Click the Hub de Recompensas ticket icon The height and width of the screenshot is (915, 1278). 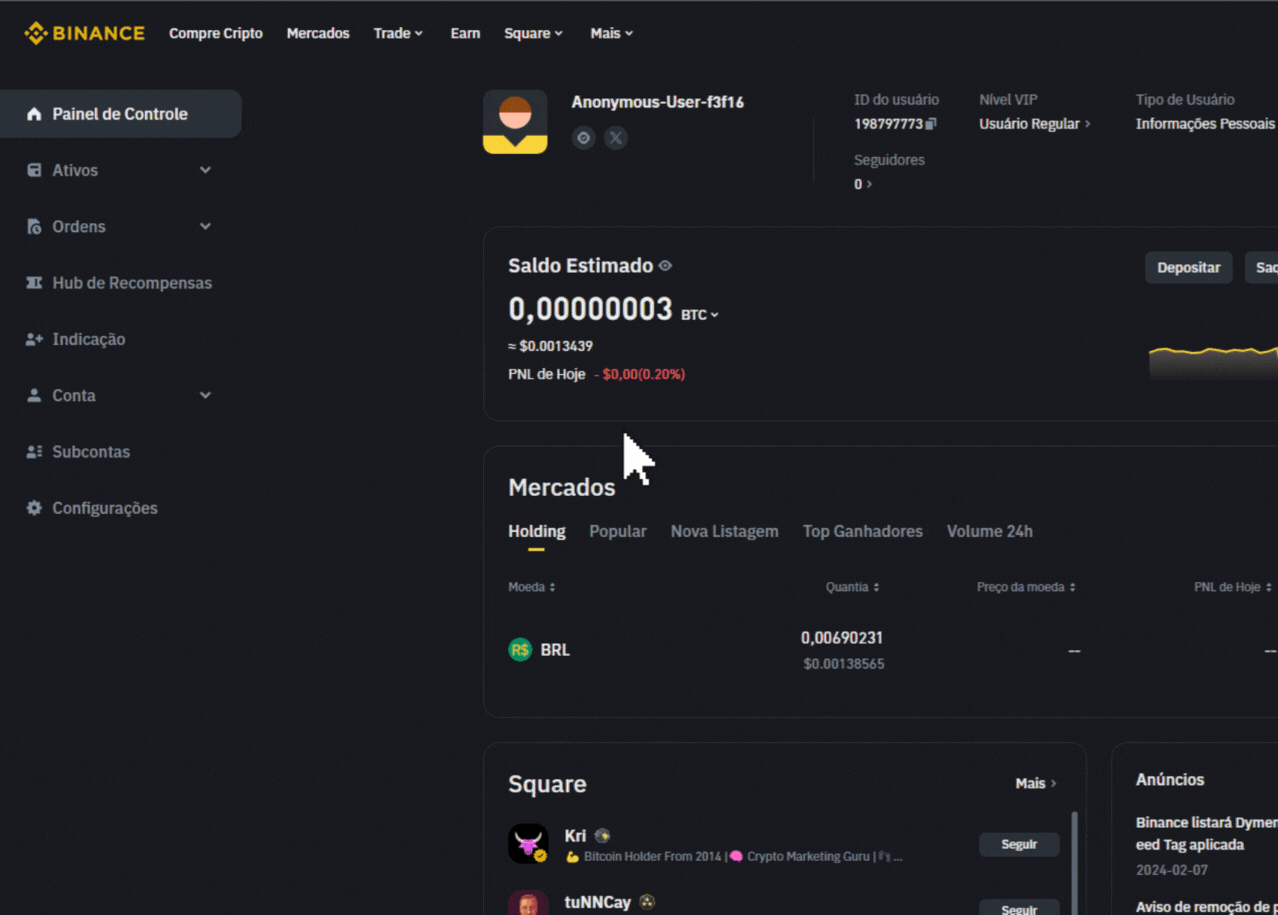[34, 283]
